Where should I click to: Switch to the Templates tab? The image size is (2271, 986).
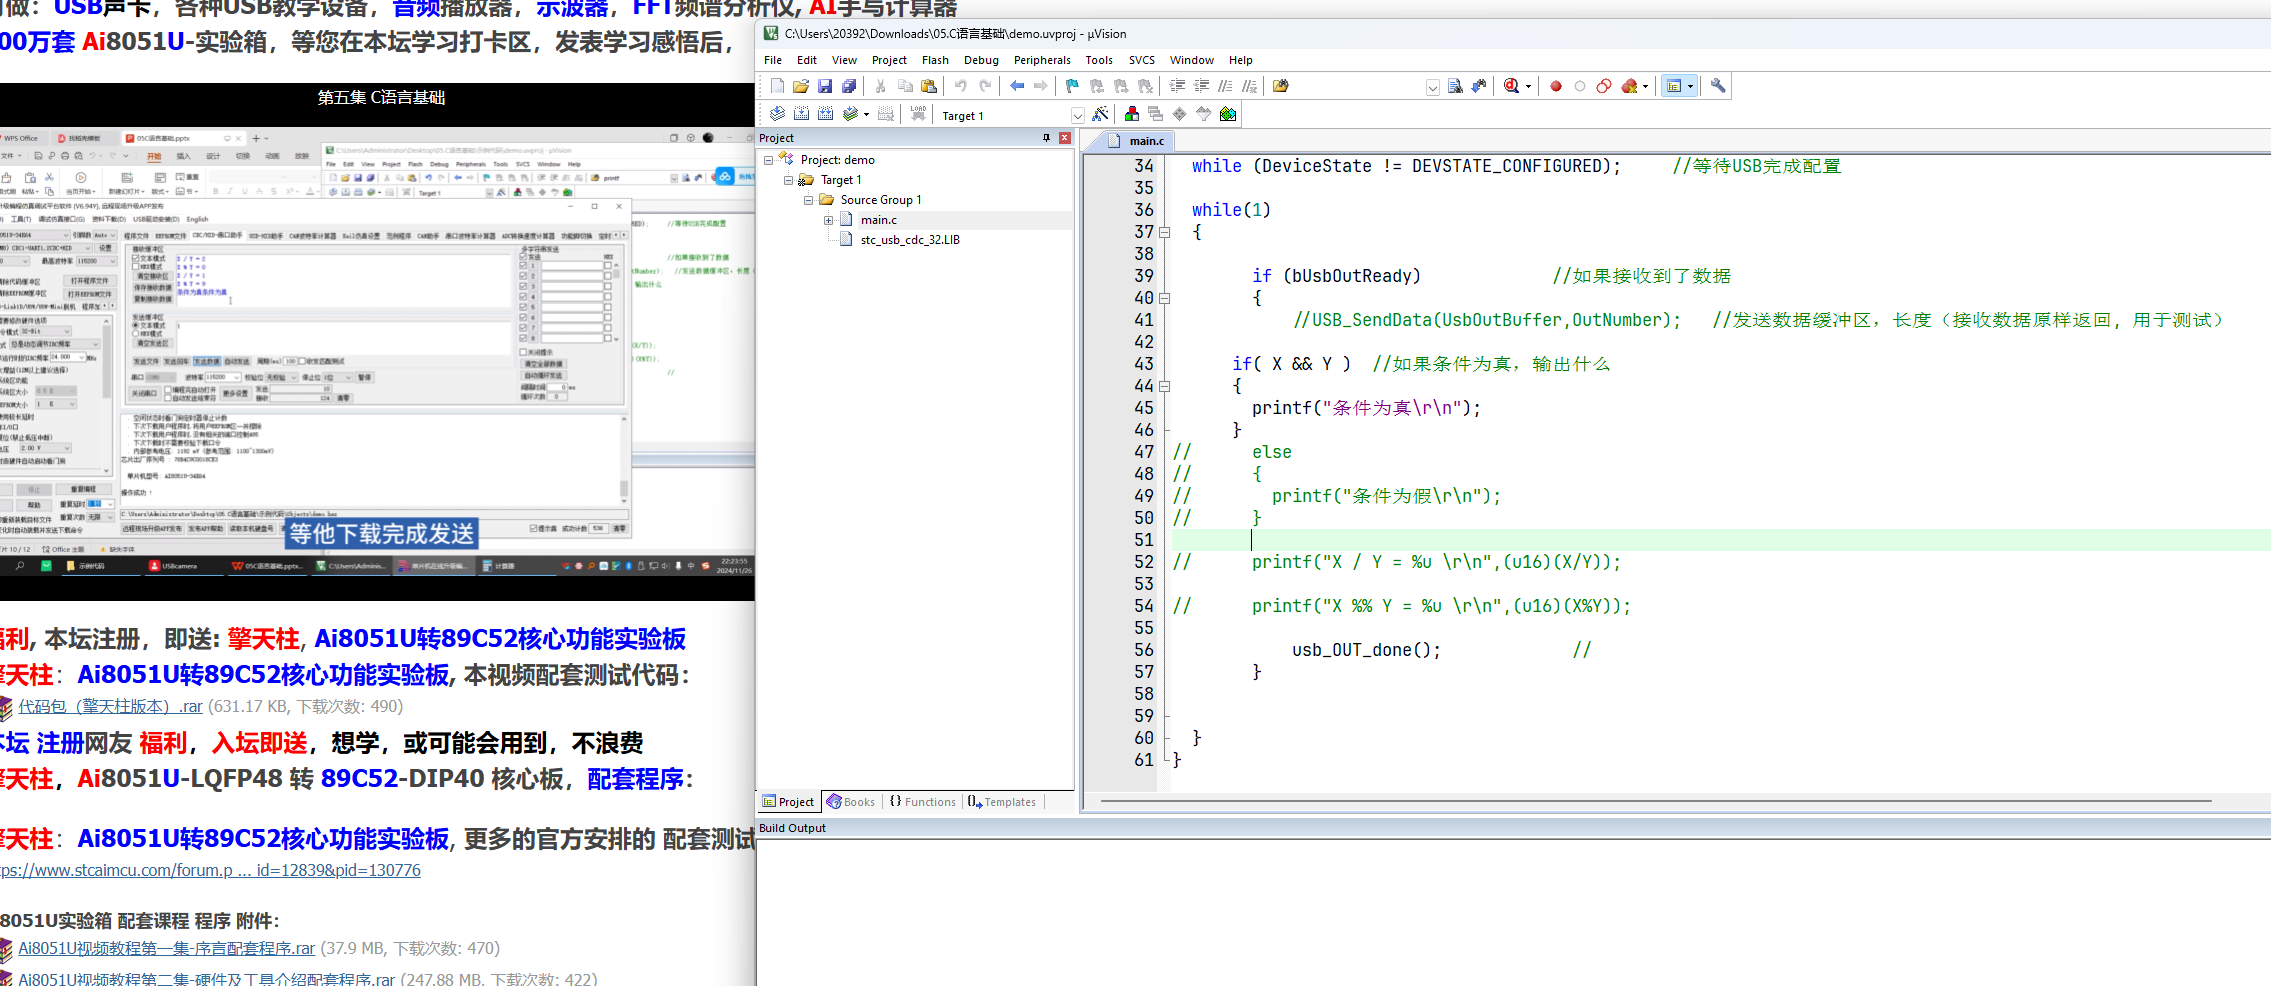pyautogui.click(x=1002, y=802)
